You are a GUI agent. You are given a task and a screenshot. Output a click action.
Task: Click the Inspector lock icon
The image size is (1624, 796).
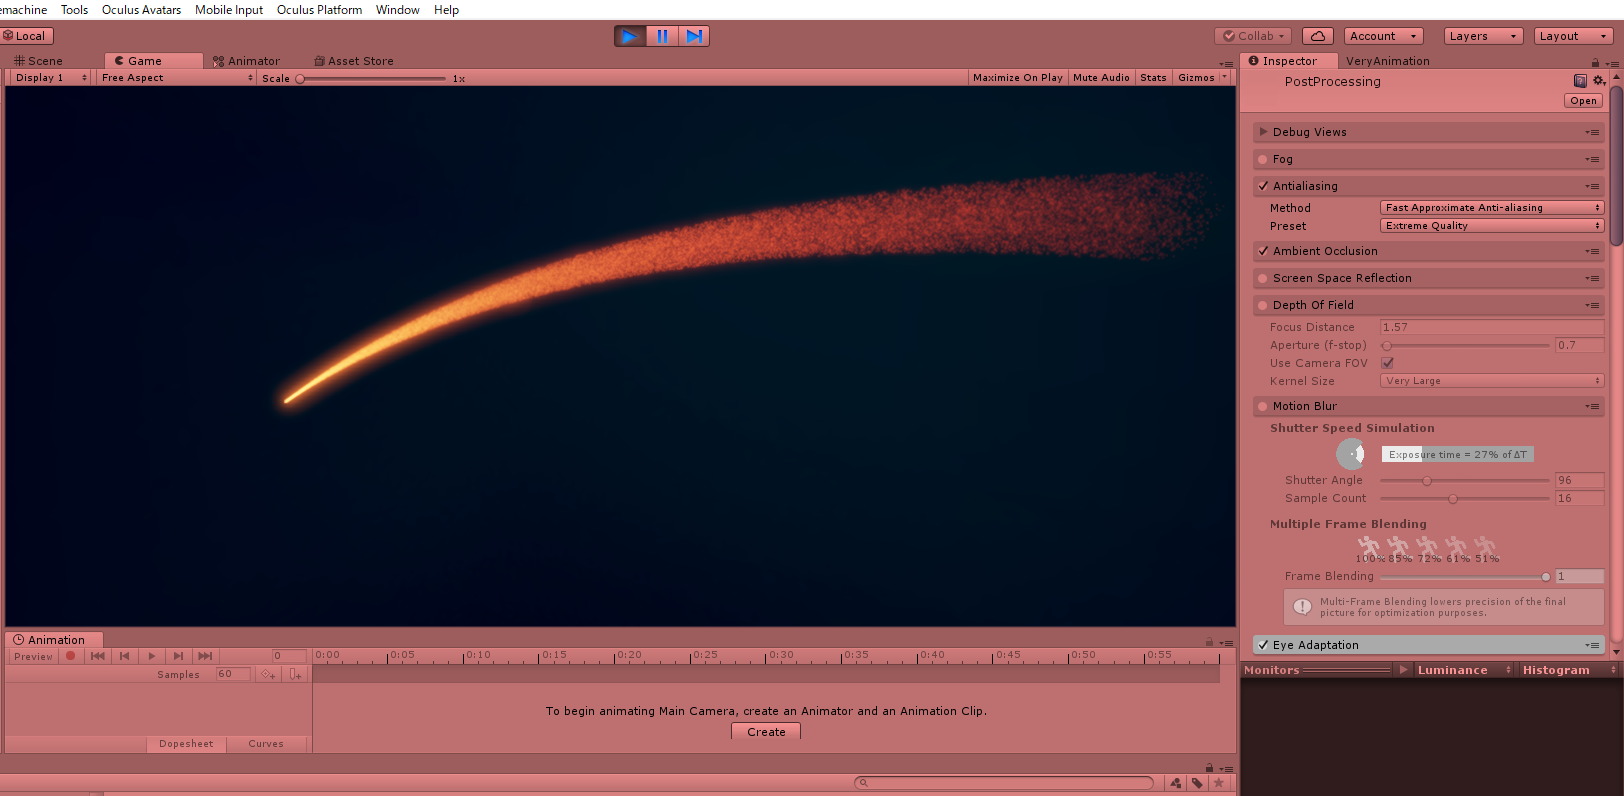1595,63
